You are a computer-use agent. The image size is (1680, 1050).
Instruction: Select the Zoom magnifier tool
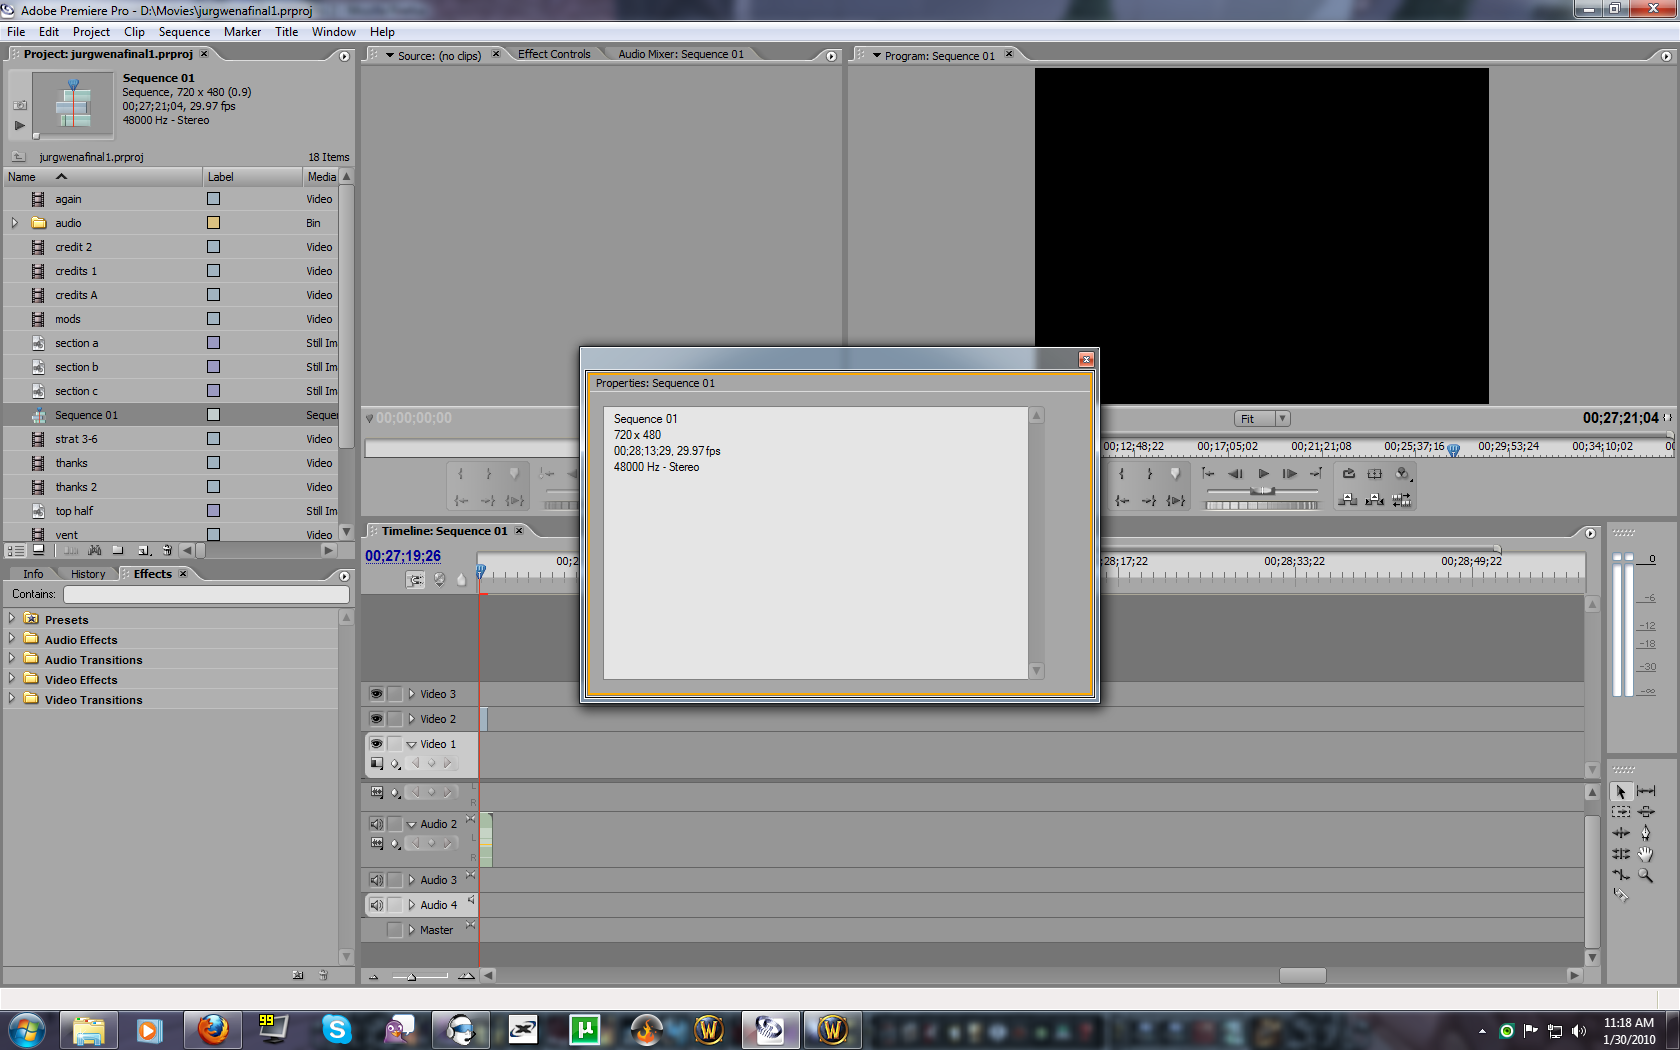coord(1646,875)
